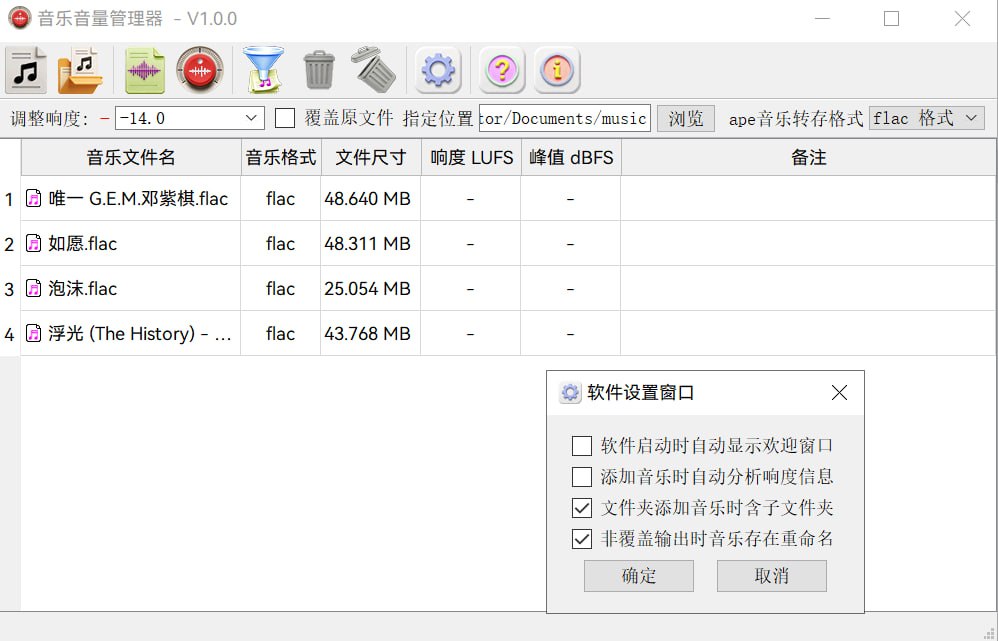Select row number 2 header
The width and height of the screenshot is (998, 641).
[10, 244]
